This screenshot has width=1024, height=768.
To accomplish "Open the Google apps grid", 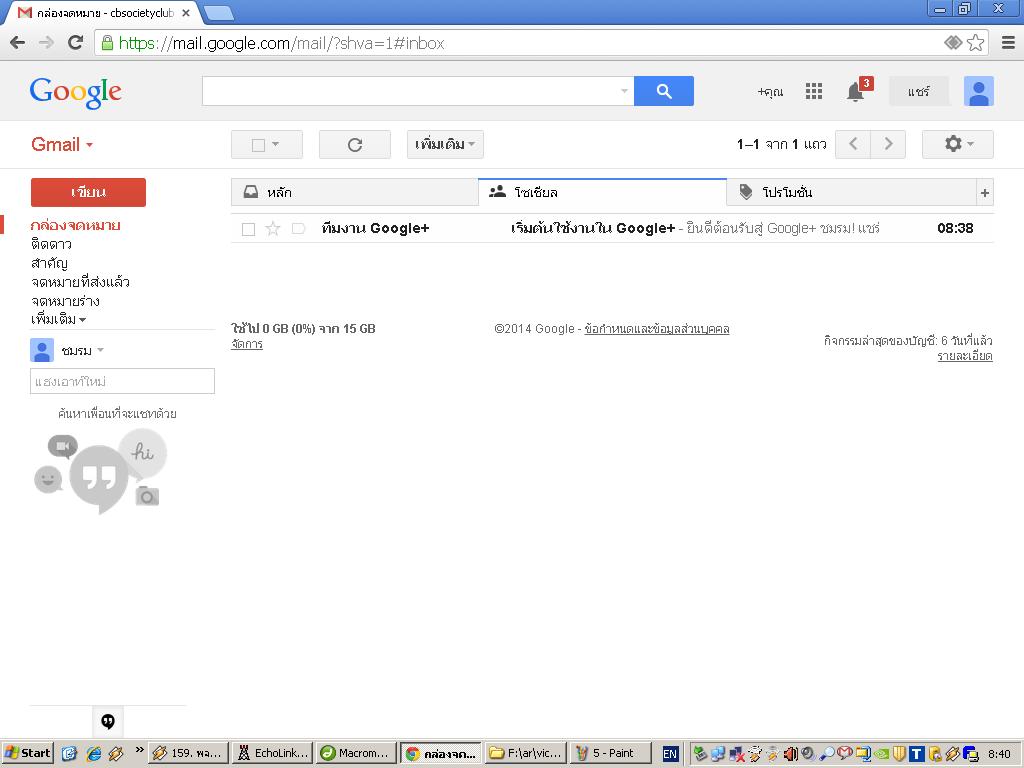I will (814, 91).
